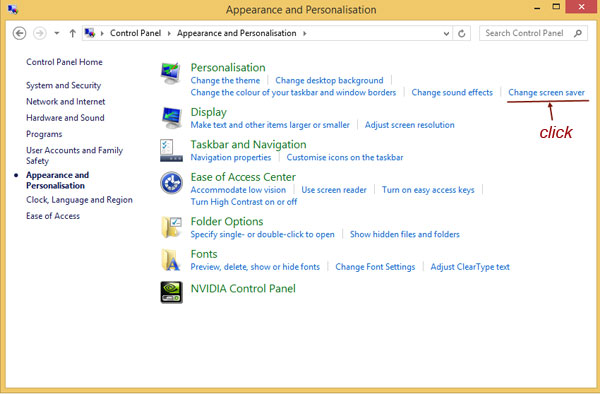Click Change Font Settings
Screen dimensions: 600x394
point(375,267)
